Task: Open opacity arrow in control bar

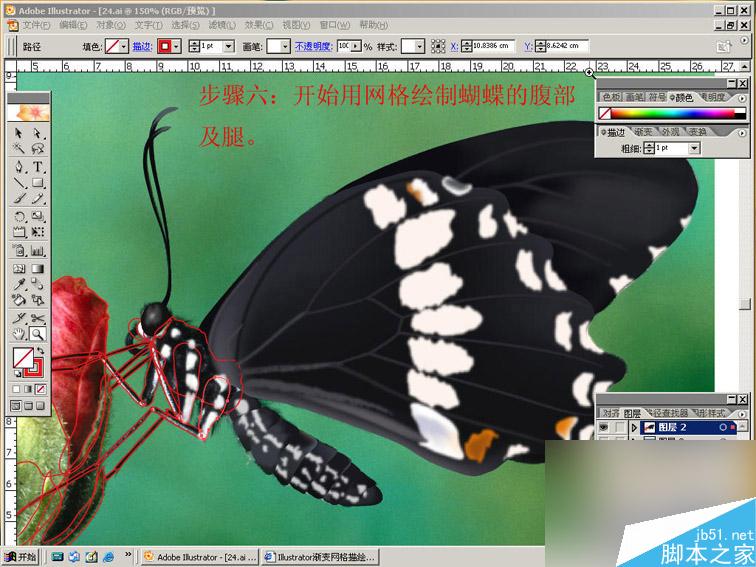Action: point(356,46)
